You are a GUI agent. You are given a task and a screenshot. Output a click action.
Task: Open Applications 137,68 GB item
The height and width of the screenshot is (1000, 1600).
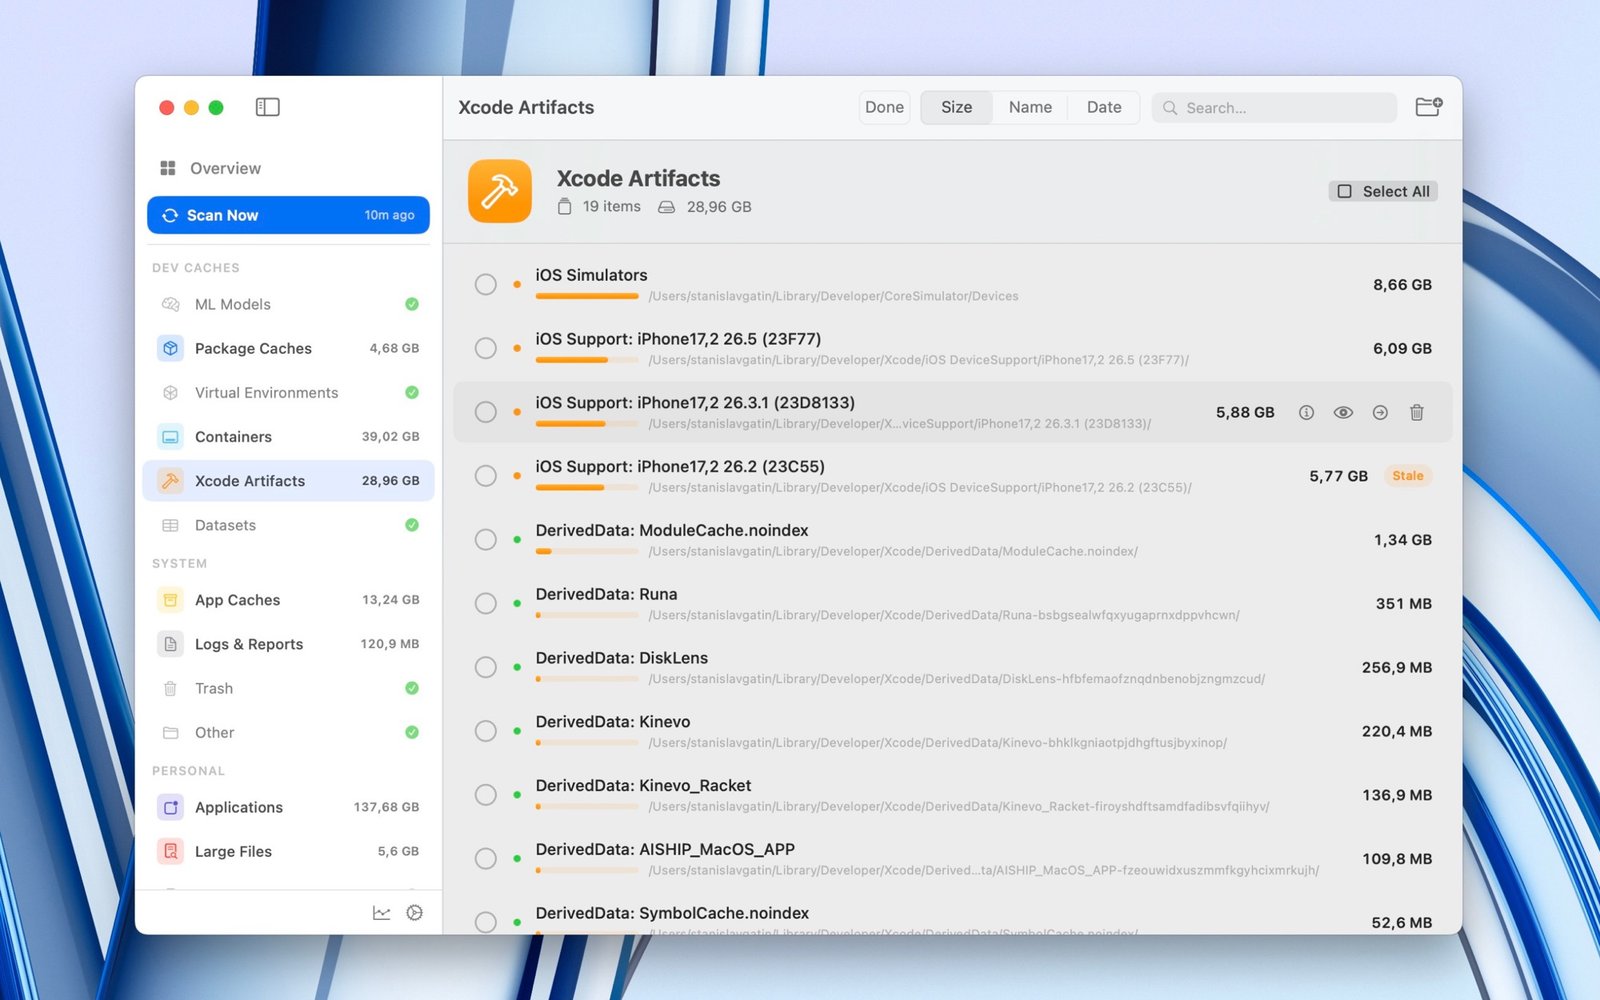click(288, 807)
